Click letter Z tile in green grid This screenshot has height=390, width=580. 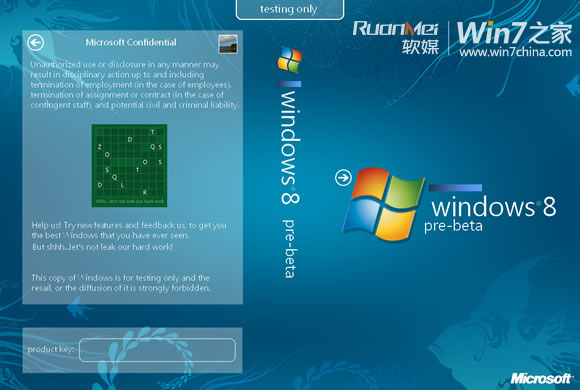(x=100, y=147)
